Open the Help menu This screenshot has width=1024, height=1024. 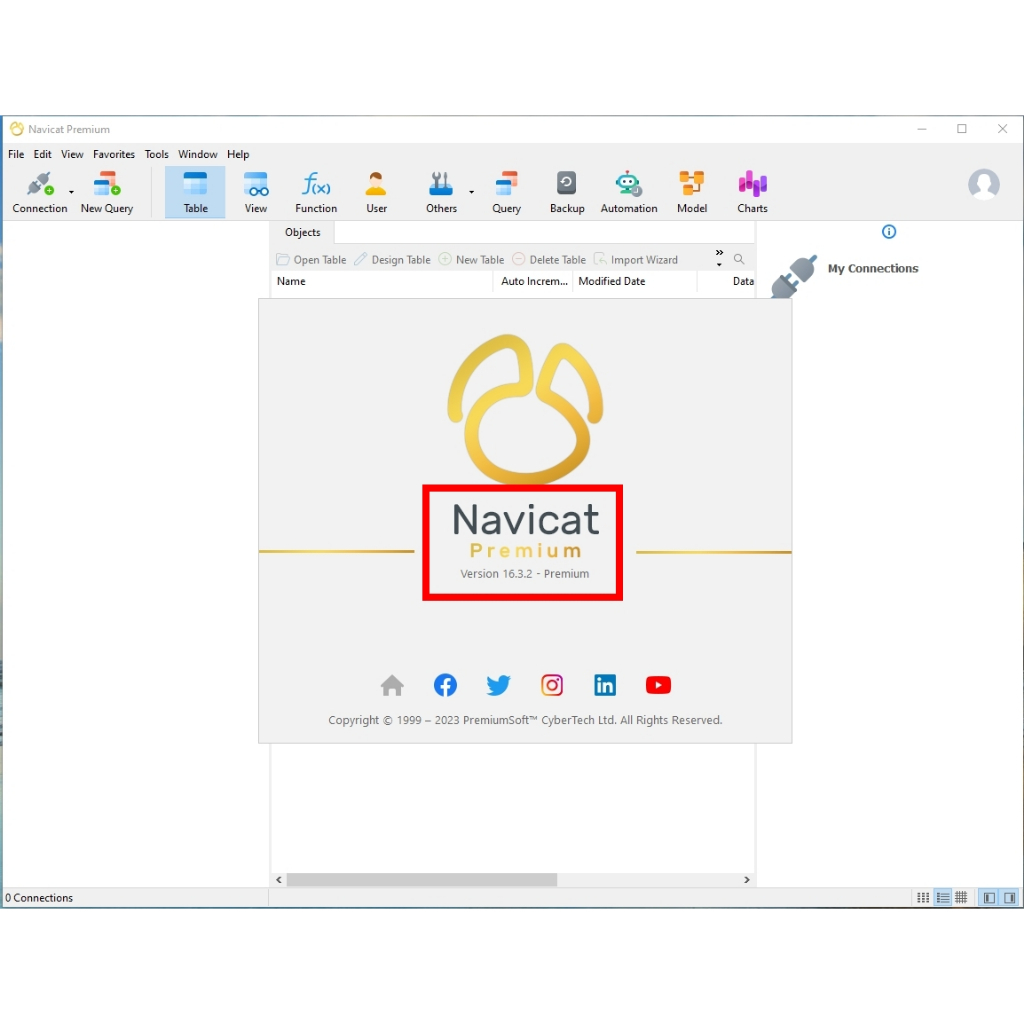coord(238,154)
